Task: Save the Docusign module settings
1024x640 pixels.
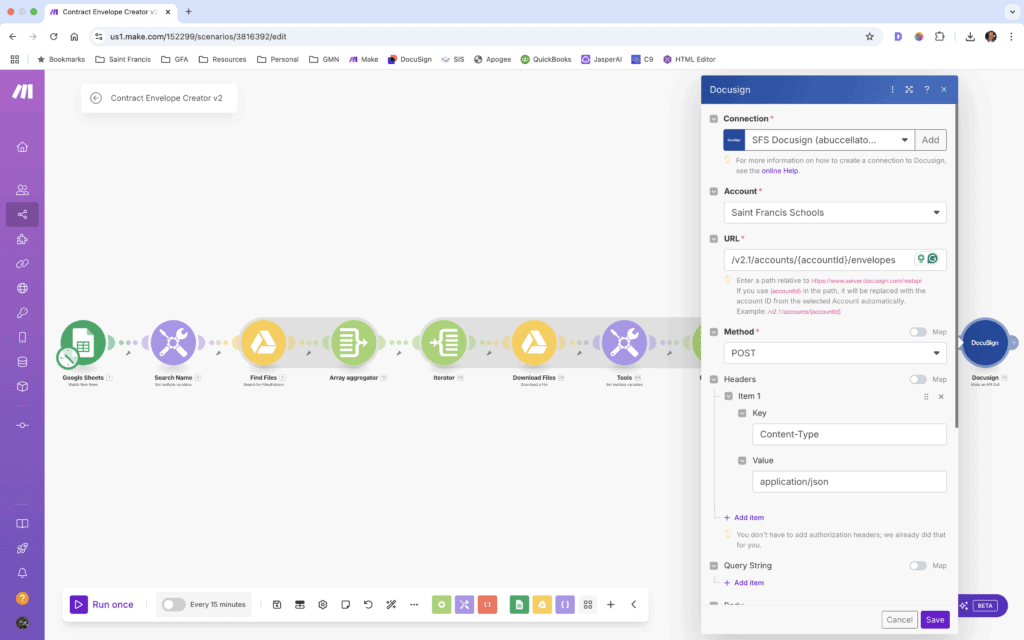Action: pyautogui.click(x=934, y=619)
